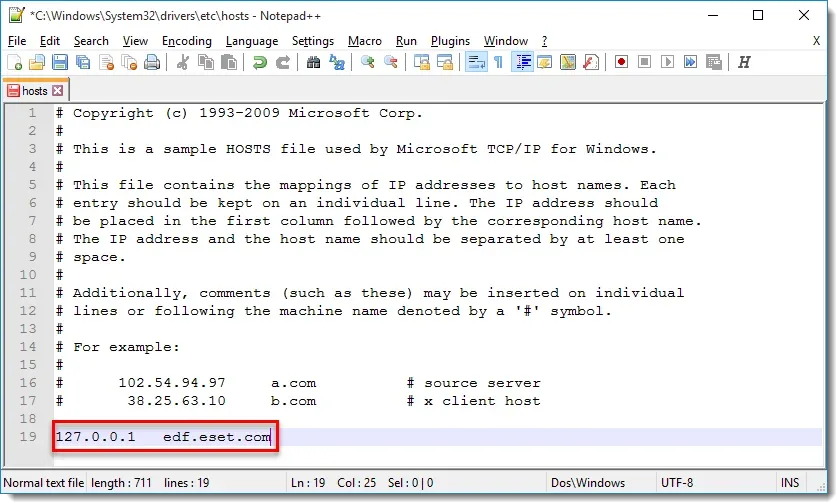Play back the recorded macro

tap(667, 62)
